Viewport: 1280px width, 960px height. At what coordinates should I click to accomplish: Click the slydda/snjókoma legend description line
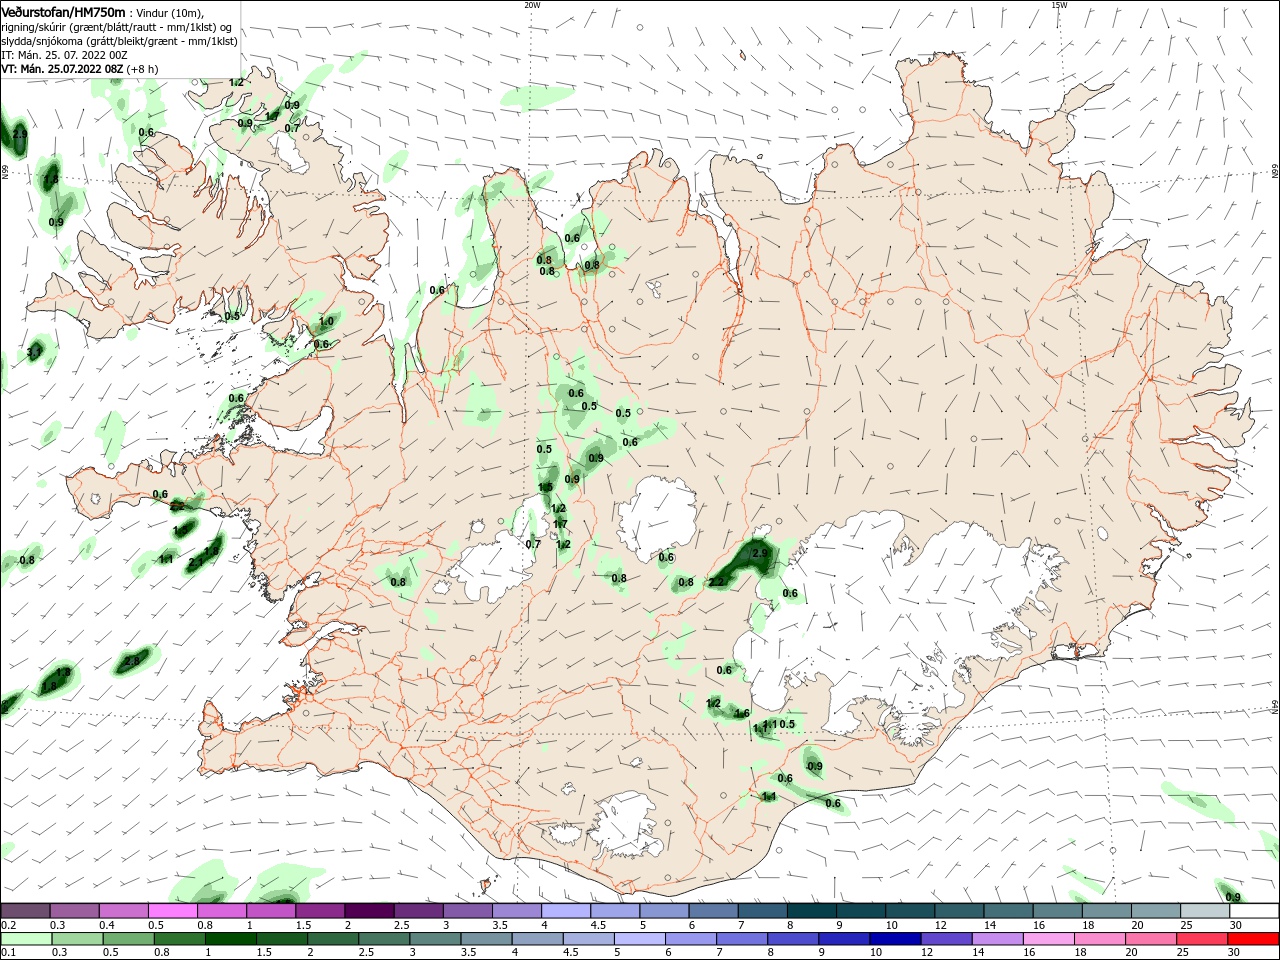[119, 41]
